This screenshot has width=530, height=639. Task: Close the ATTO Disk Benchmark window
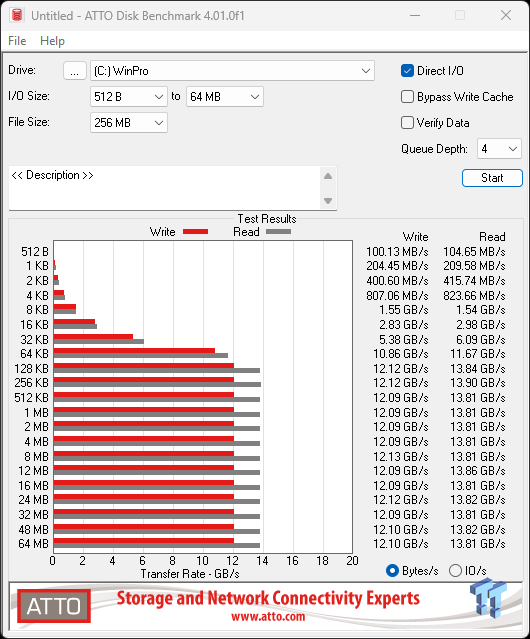point(506,15)
